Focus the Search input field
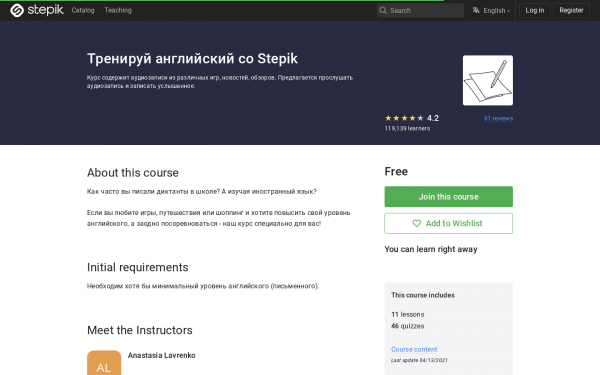Image resolution: width=600 pixels, height=375 pixels. [x=421, y=10]
